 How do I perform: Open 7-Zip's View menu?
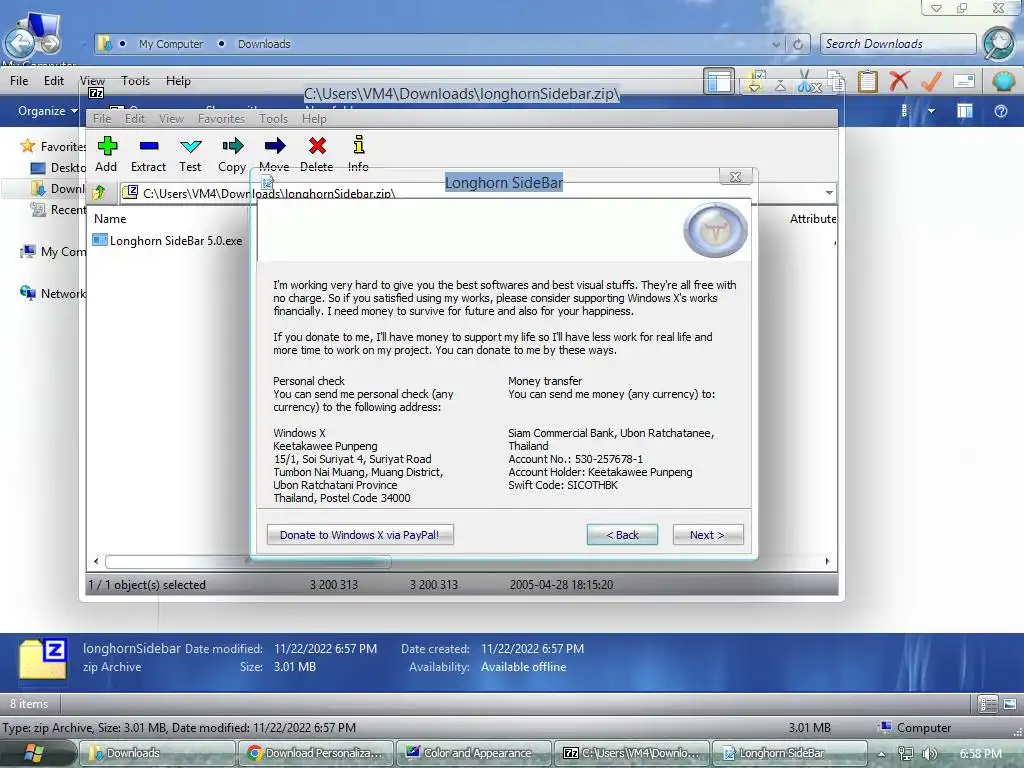tap(171, 118)
